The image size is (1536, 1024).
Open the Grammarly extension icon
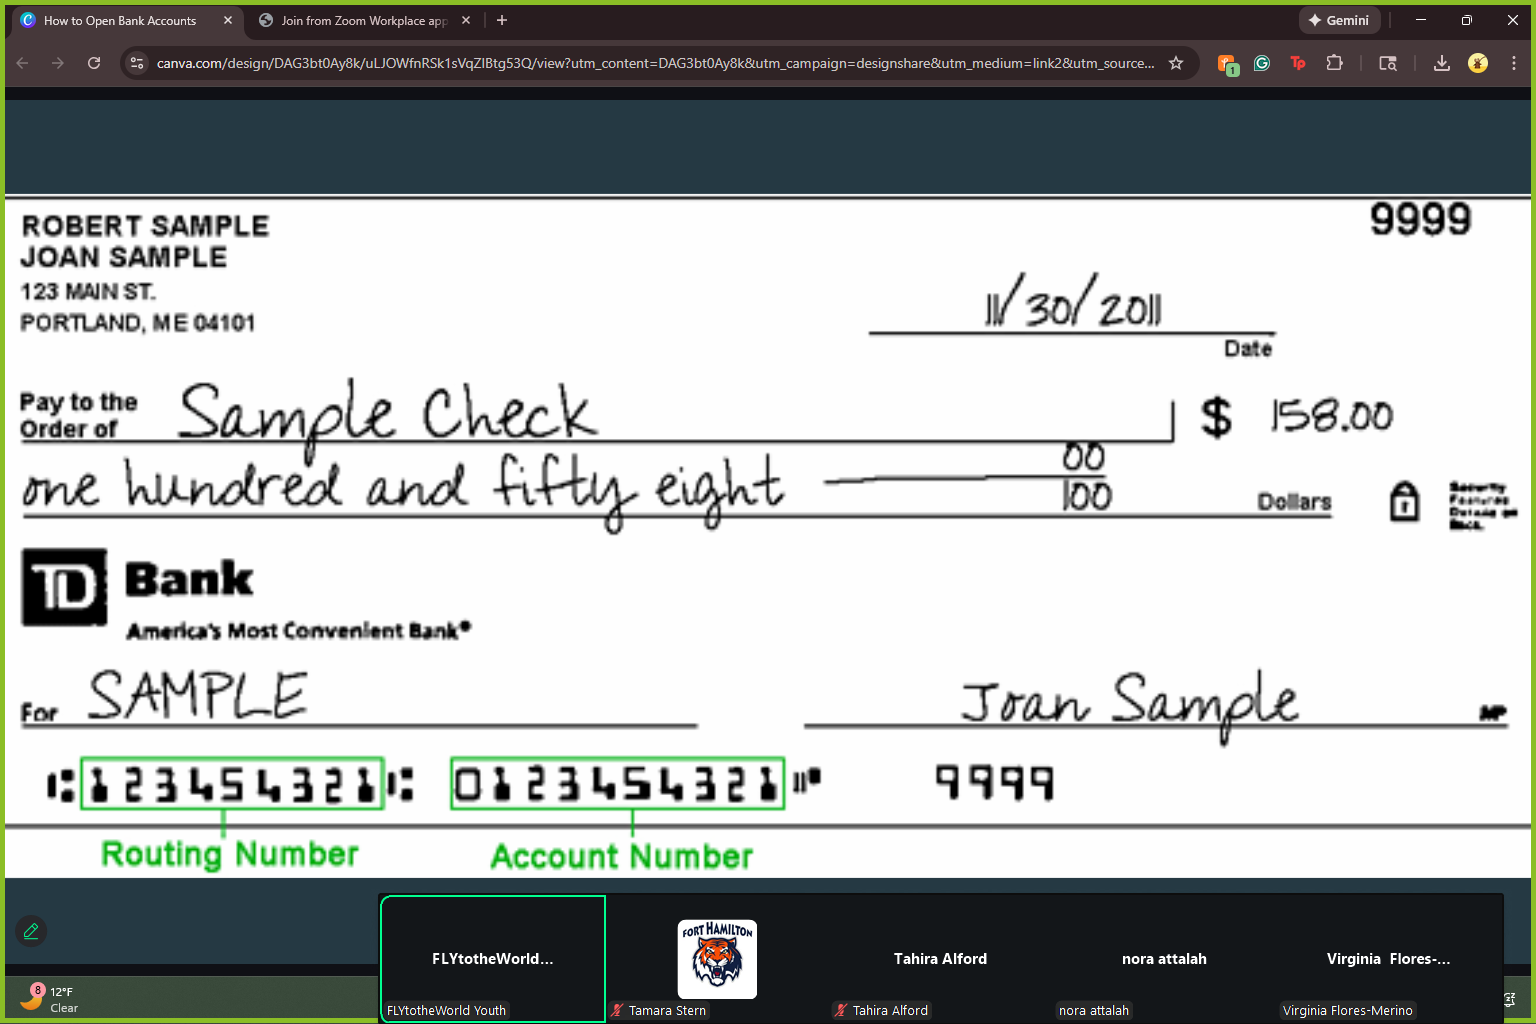click(1262, 63)
